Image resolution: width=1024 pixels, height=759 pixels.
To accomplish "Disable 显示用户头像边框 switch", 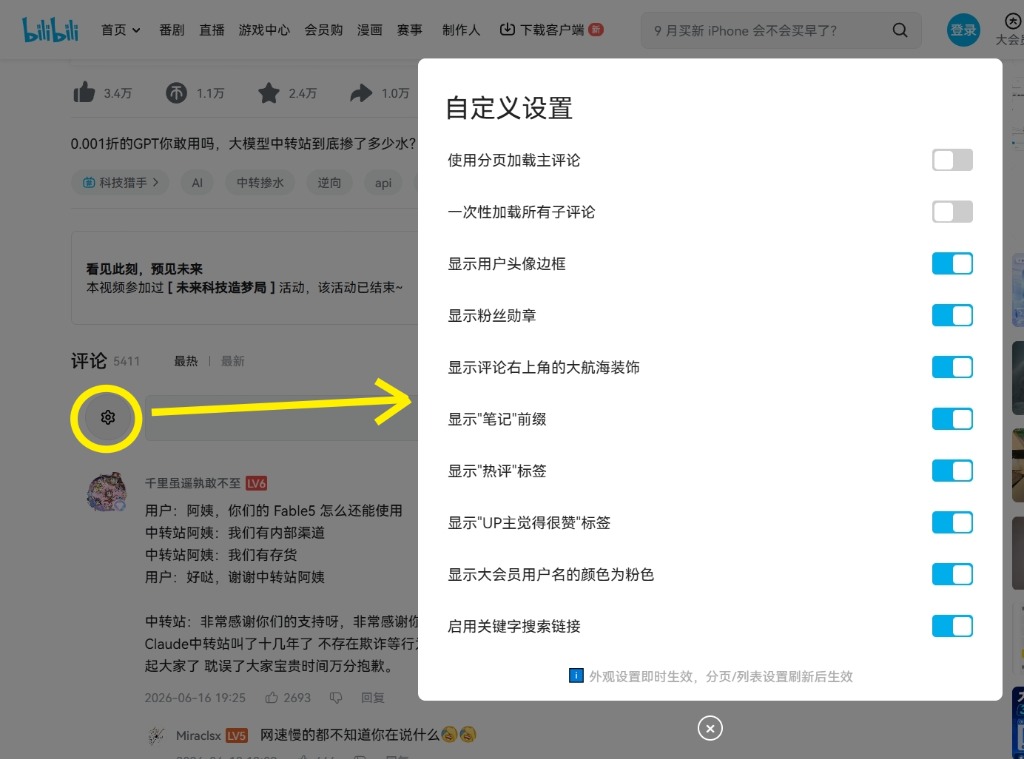I will pyautogui.click(x=952, y=264).
